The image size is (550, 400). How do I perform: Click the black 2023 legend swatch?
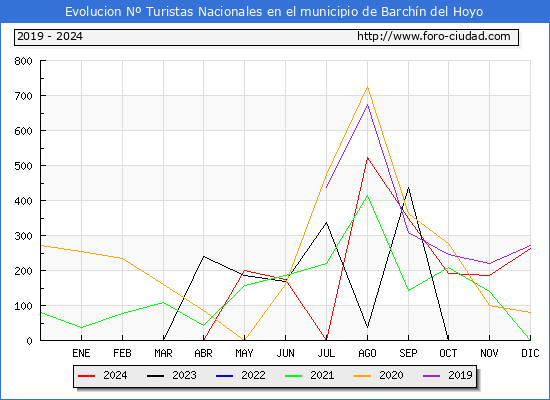point(155,376)
